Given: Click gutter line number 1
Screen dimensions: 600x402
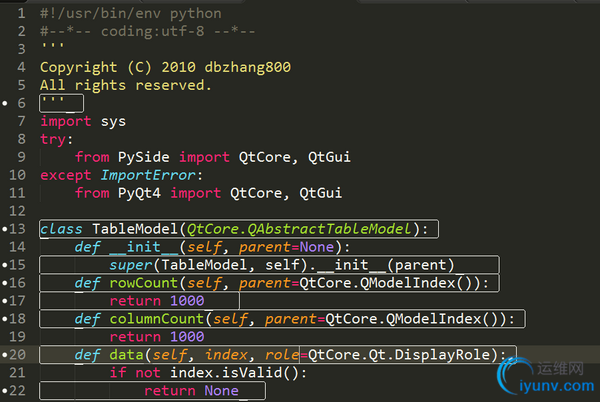Looking at the screenshot, I should coord(21,14).
